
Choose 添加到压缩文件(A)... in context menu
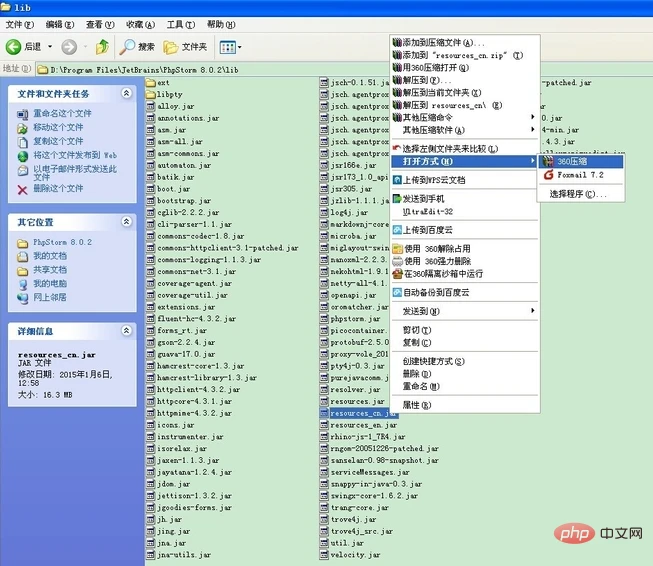click(464, 42)
